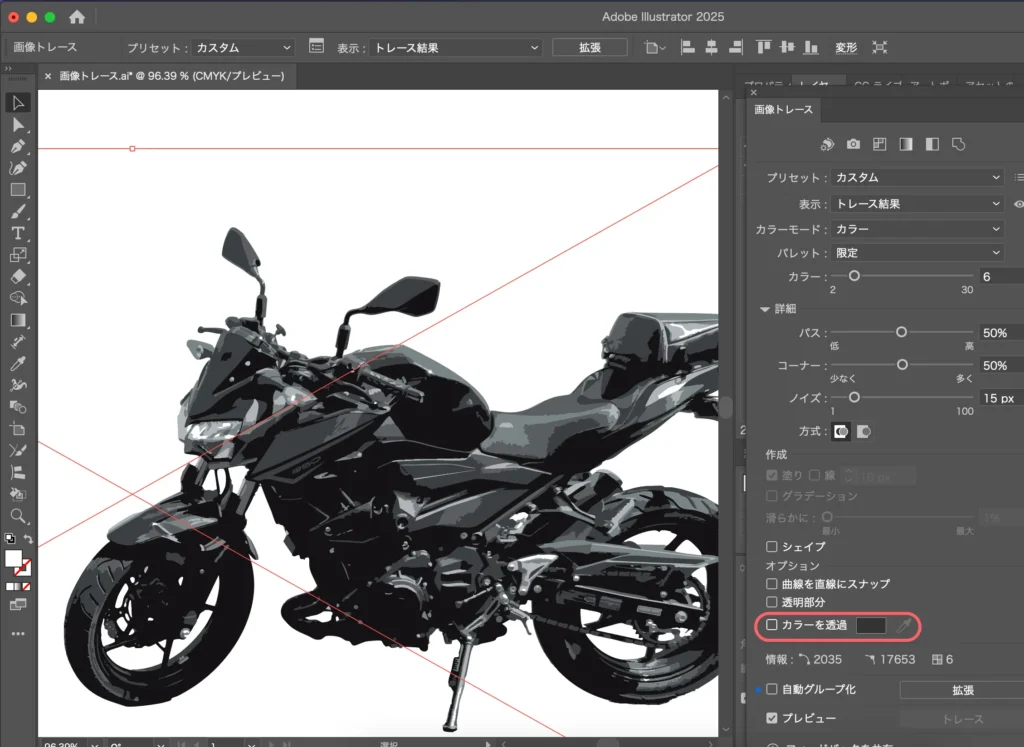Open the カラーモード dropdown
Viewport: 1024px width, 747px height.
(x=917, y=229)
